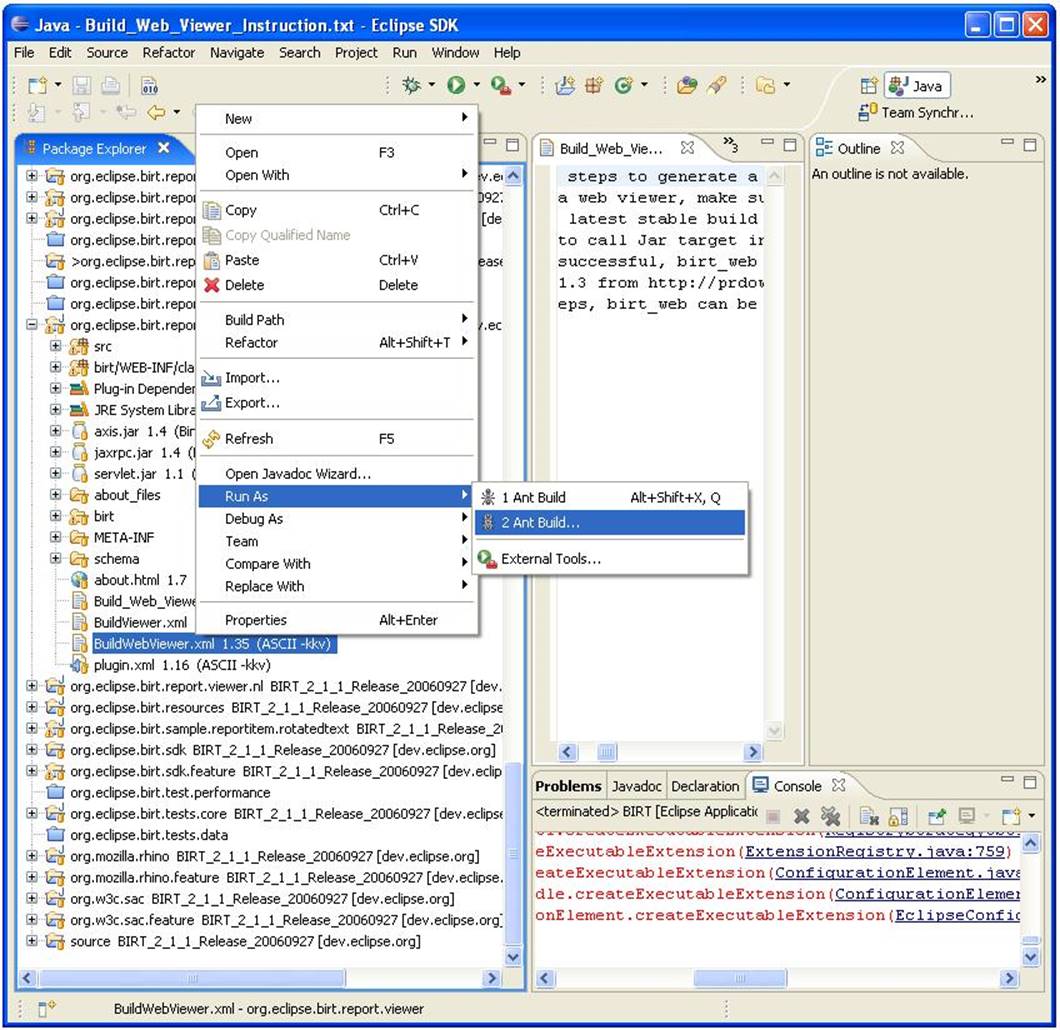
Task: Toggle the Pin Console icon
Action: (937, 817)
